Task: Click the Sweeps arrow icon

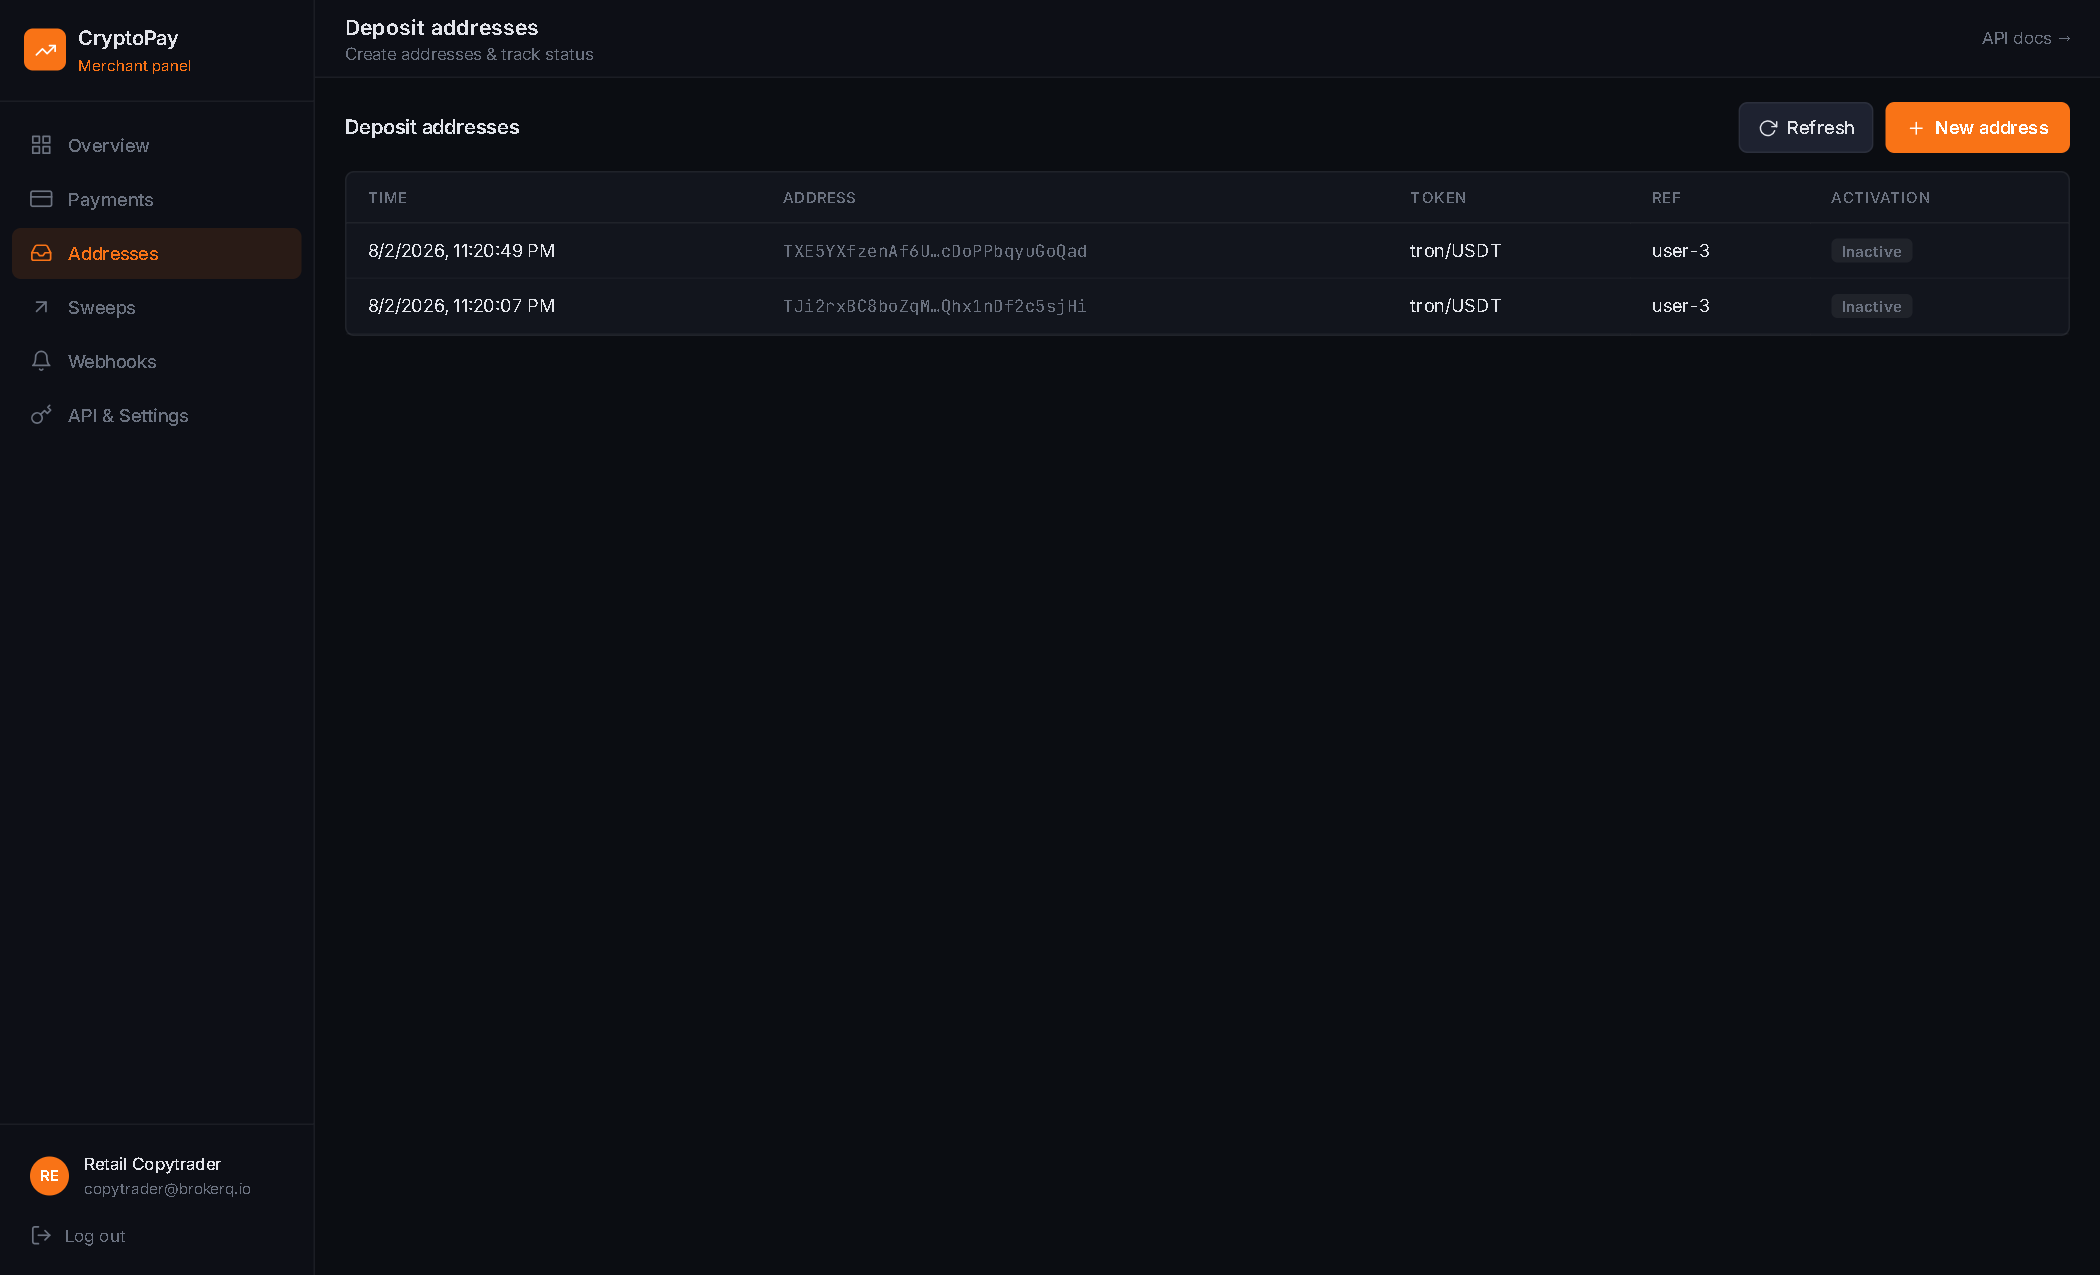Action: (41, 307)
